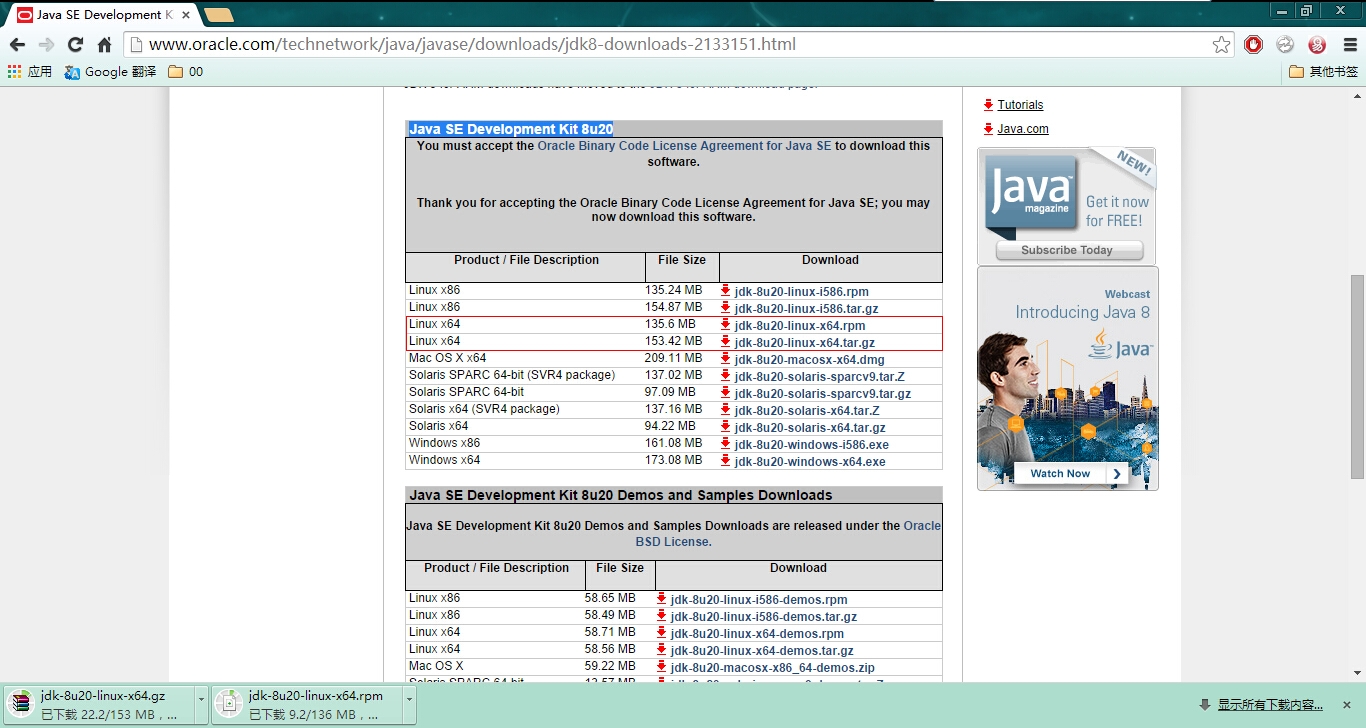Screen dimensions: 1366x728
Task: Click the download arrow beside jdk-8u20-windows-x64.exe
Action: [x=725, y=460]
